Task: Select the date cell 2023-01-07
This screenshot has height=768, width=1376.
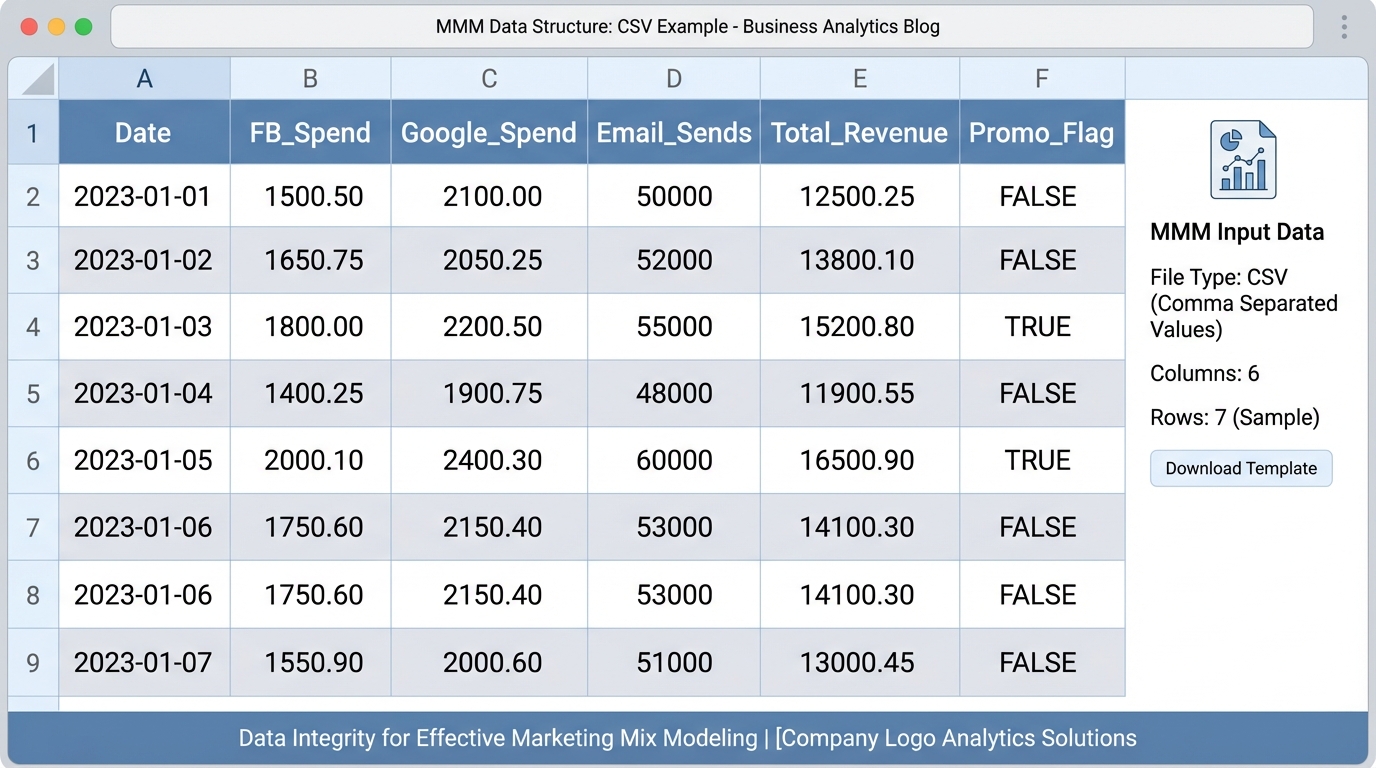Action: [x=144, y=662]
